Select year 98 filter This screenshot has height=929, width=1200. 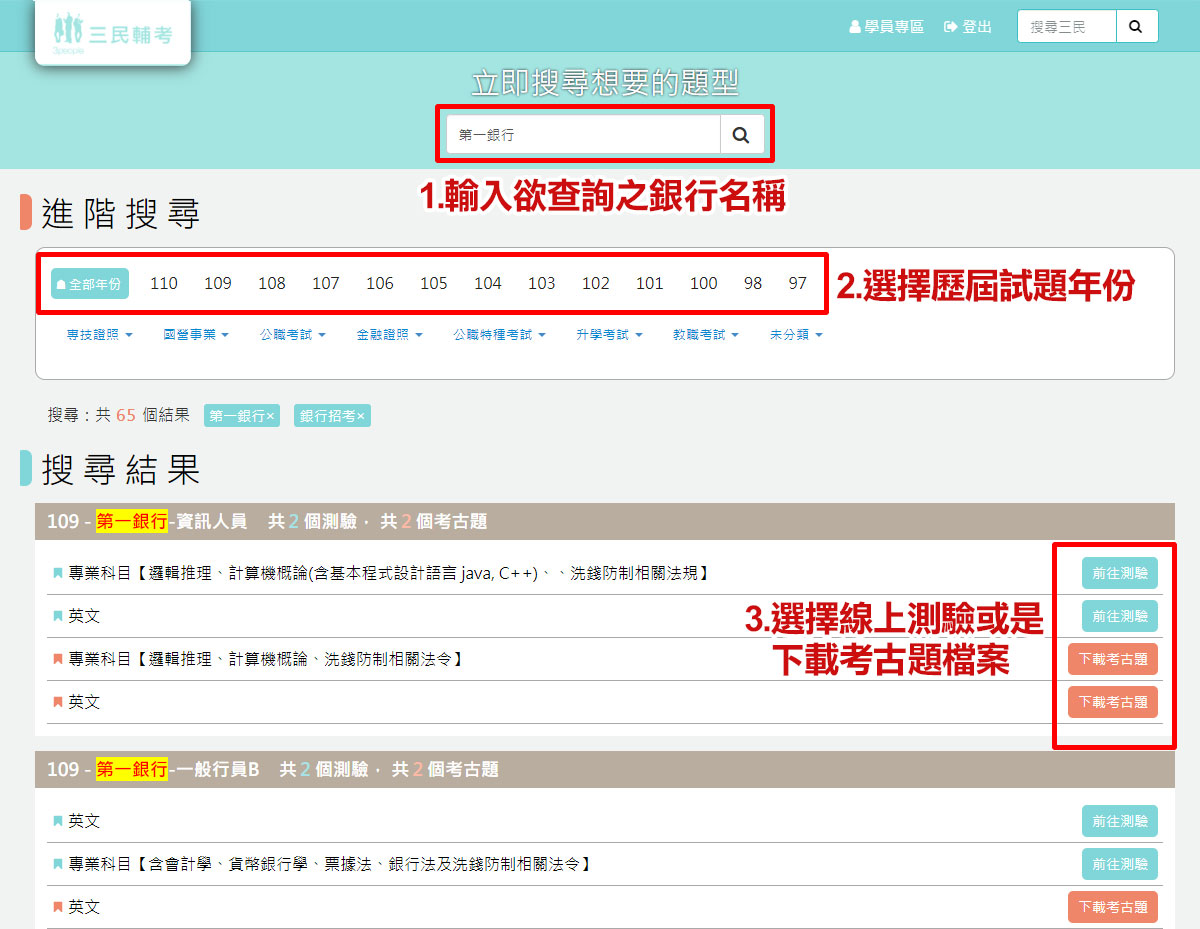click(753, 284)
